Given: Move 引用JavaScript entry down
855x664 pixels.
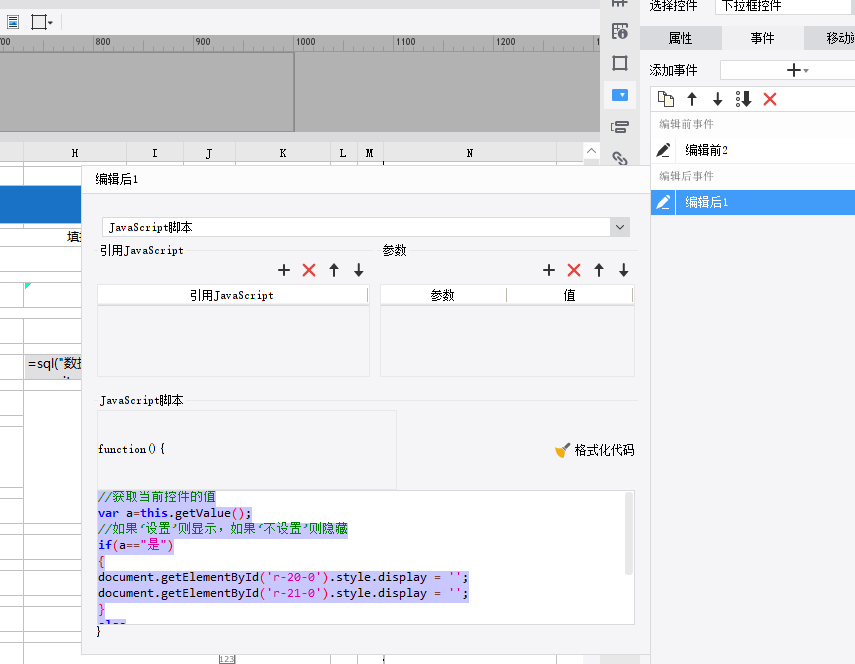Looking at the screenshot, I should tap(358, 270).
